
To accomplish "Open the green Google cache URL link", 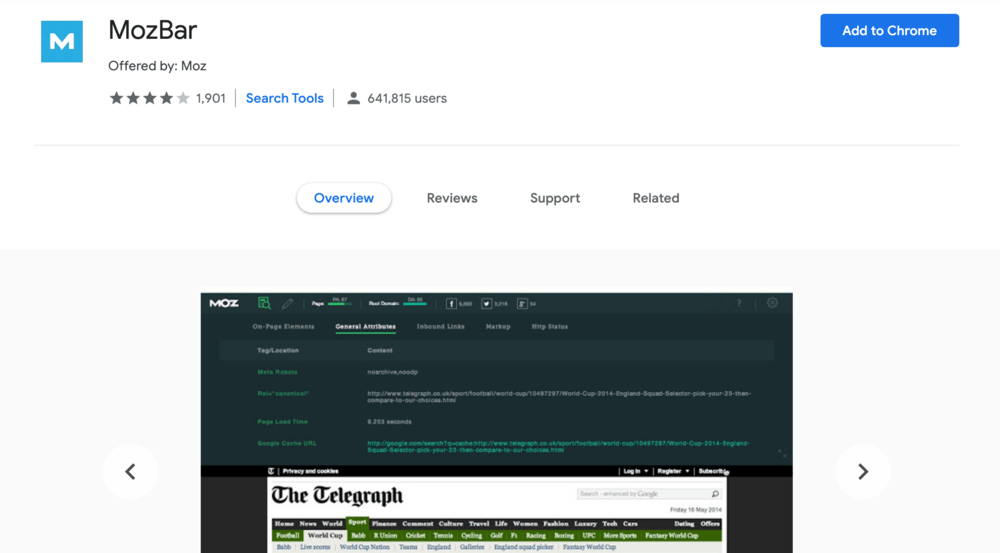I will pyautogui.click(x=558, y=446).
